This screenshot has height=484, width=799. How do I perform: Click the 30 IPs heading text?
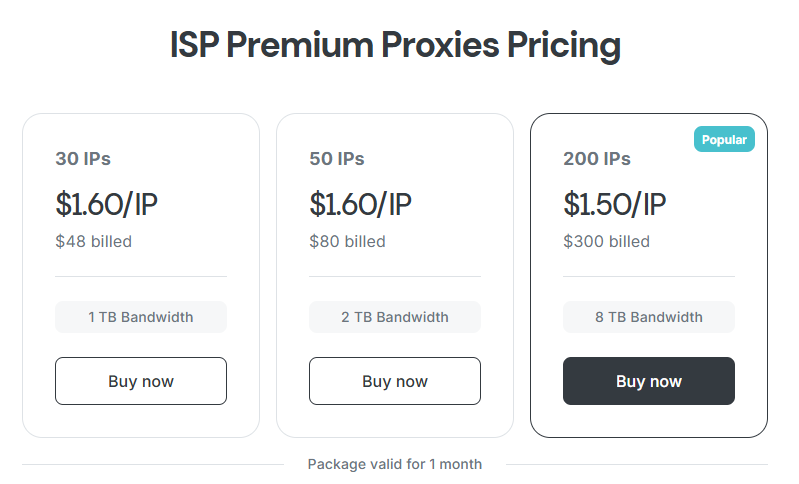pos(83,159)
